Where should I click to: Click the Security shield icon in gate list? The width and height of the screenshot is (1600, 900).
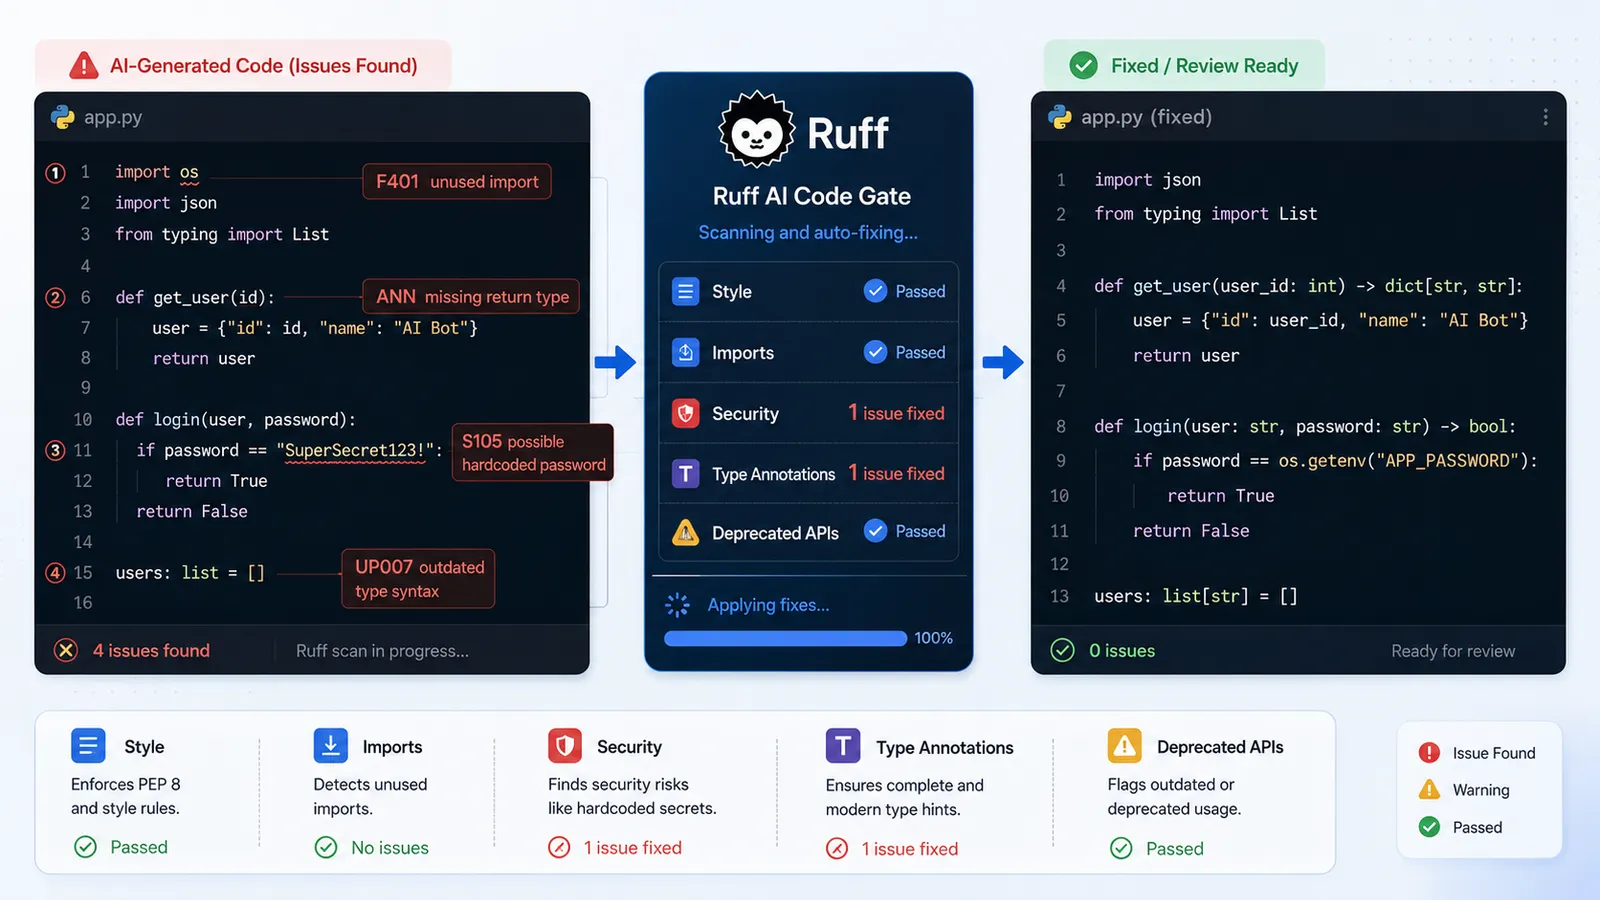click(x=685, y=414)
